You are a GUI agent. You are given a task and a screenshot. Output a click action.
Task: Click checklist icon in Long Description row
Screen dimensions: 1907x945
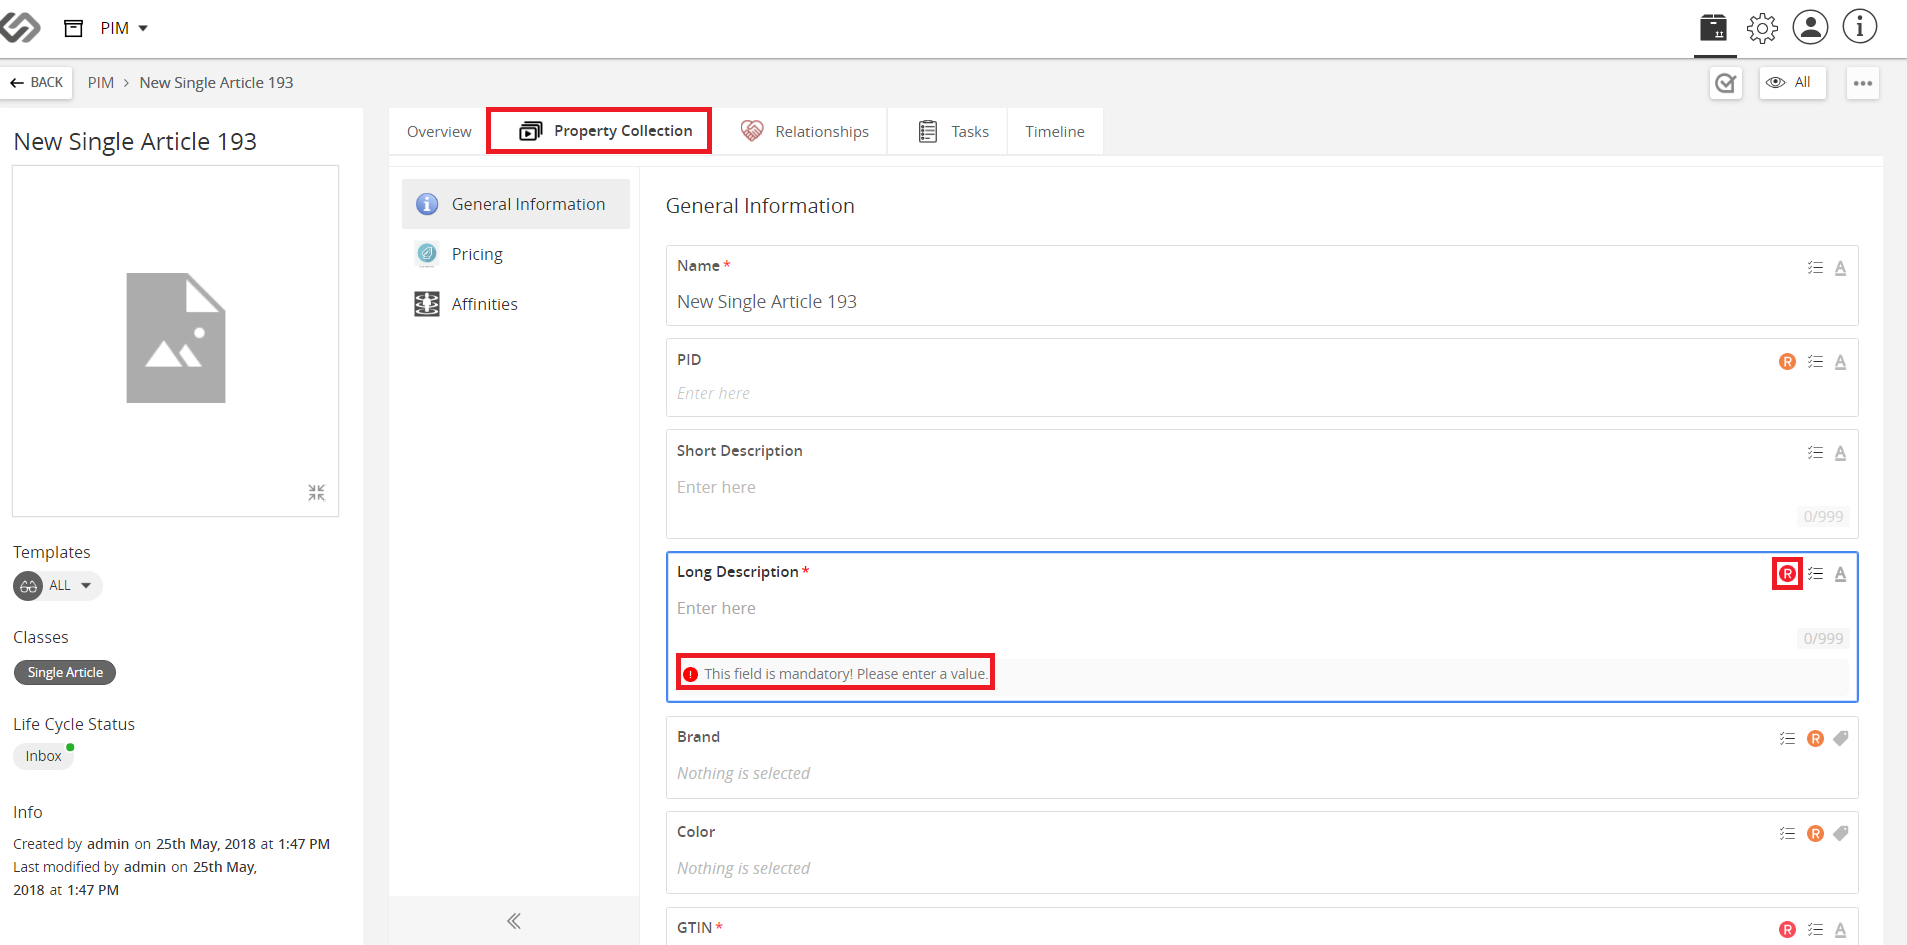(1816, 574)
